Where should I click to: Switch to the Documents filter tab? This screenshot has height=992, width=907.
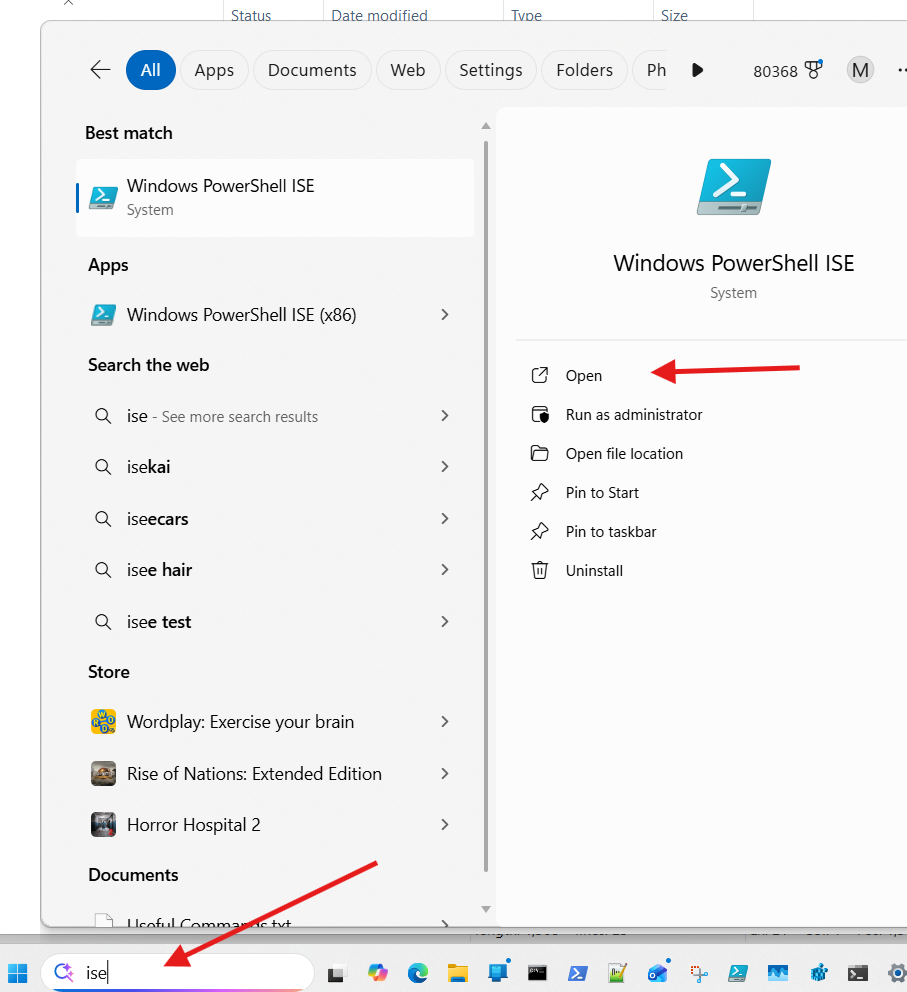312,70
